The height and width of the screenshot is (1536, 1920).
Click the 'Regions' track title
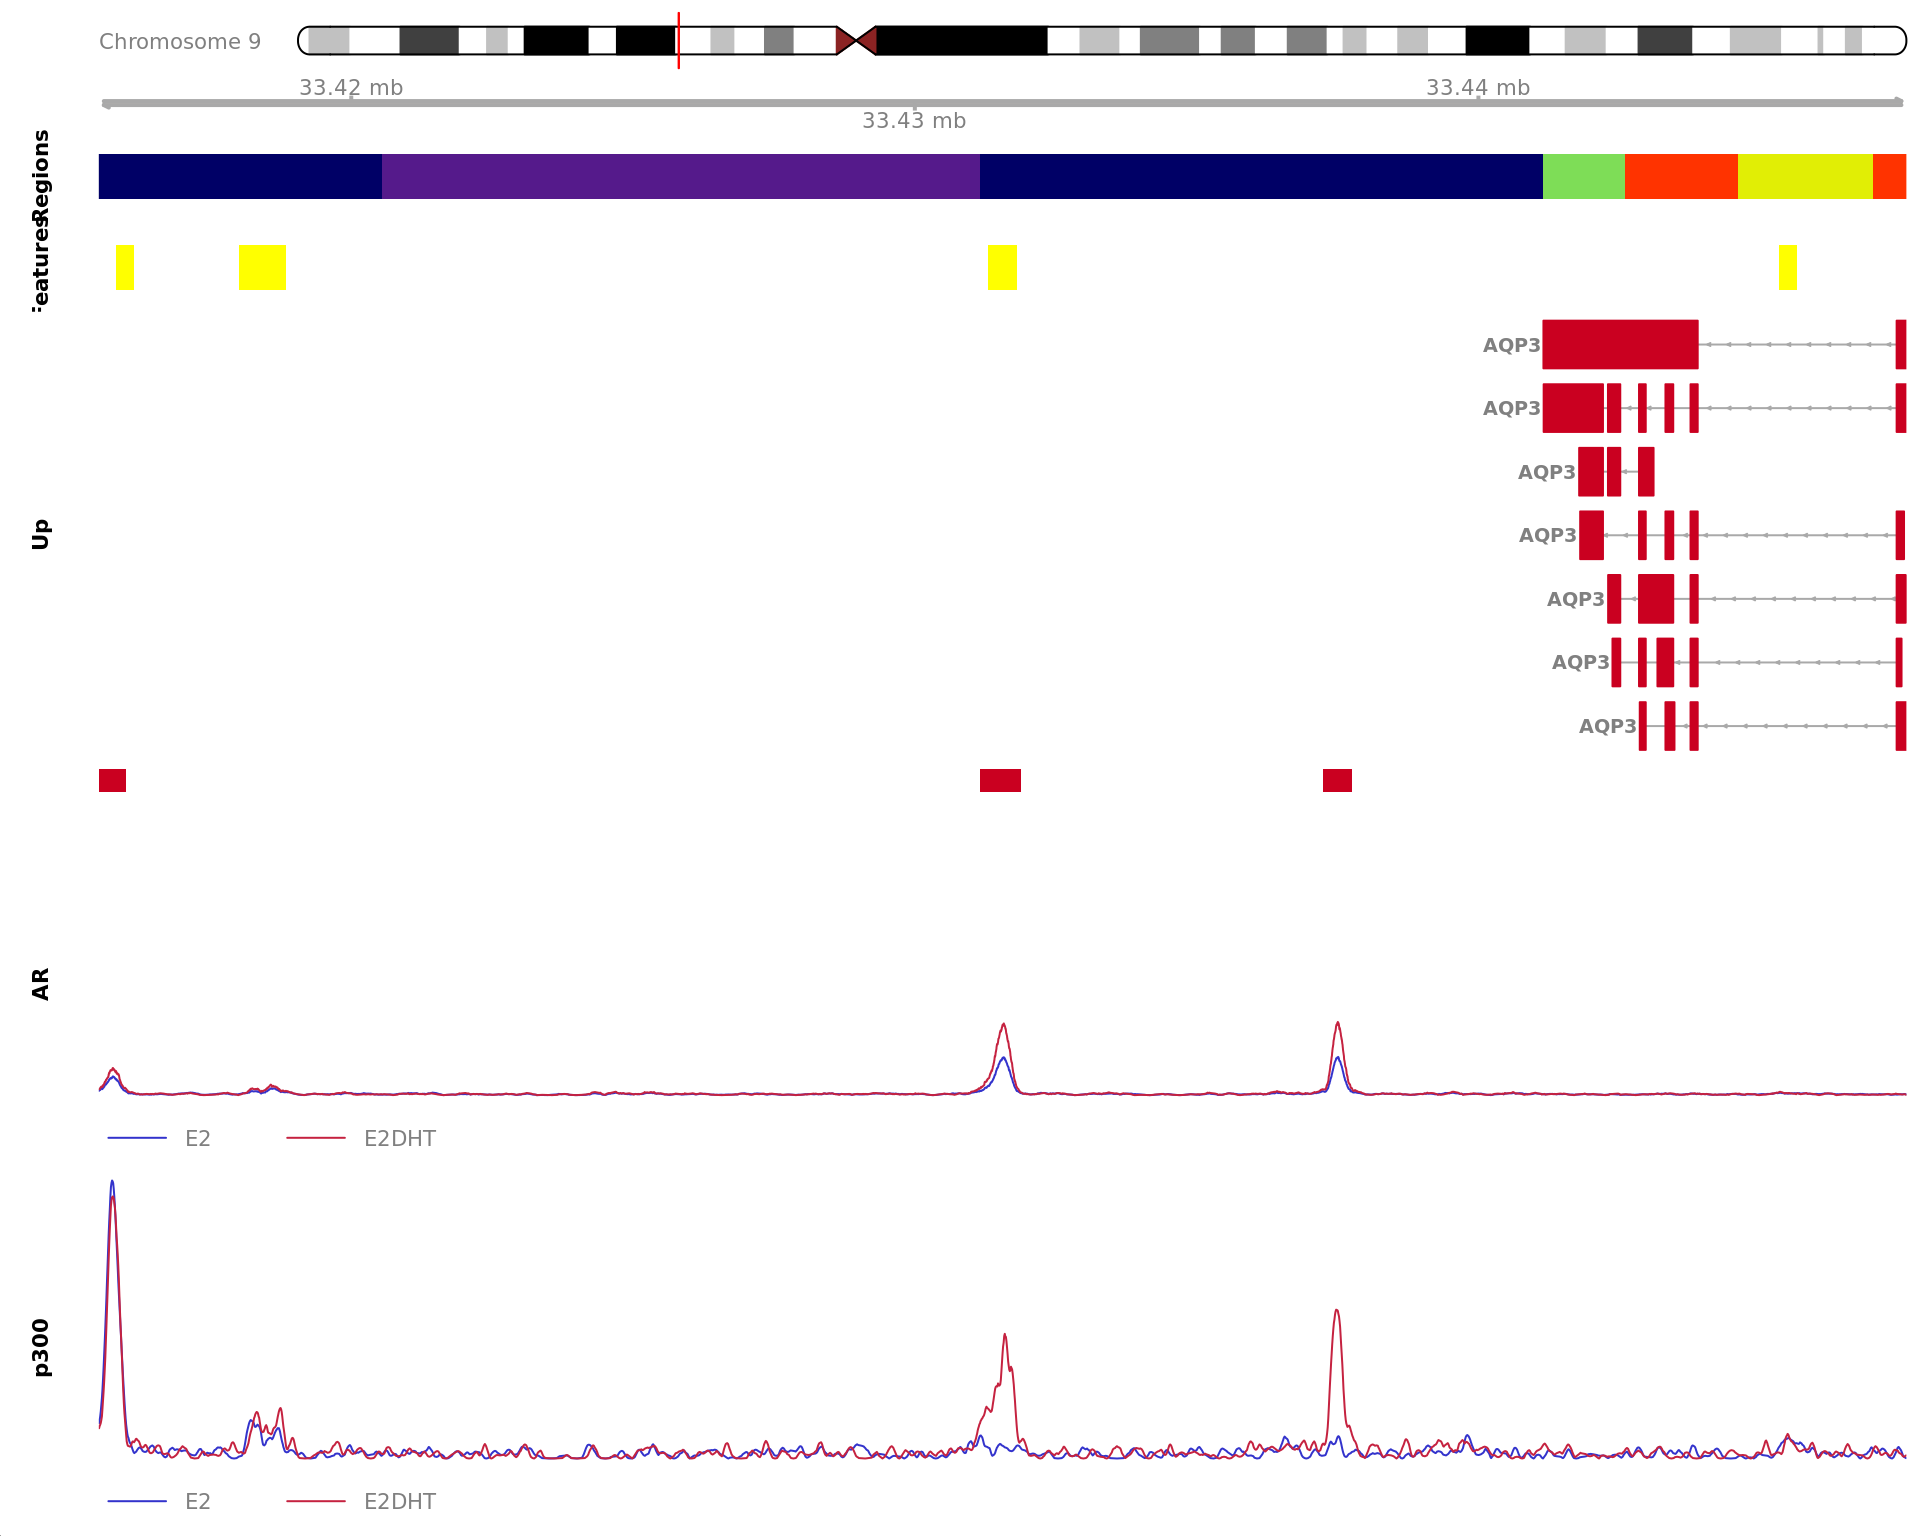tap(41, 176)
